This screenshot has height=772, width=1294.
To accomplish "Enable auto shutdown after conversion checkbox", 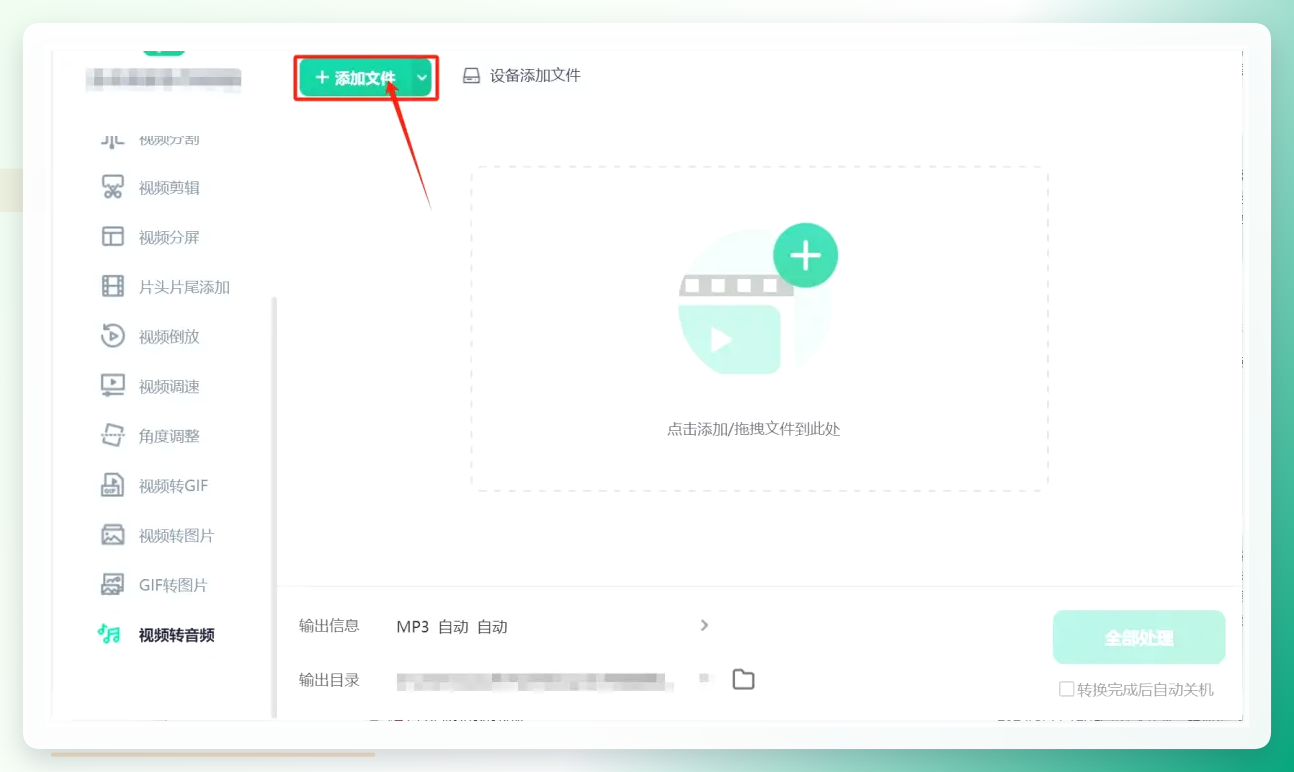I will (1066, 689).
